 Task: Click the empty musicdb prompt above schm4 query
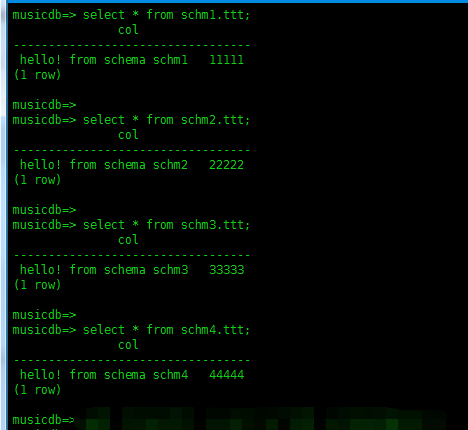tap(44, 315)
